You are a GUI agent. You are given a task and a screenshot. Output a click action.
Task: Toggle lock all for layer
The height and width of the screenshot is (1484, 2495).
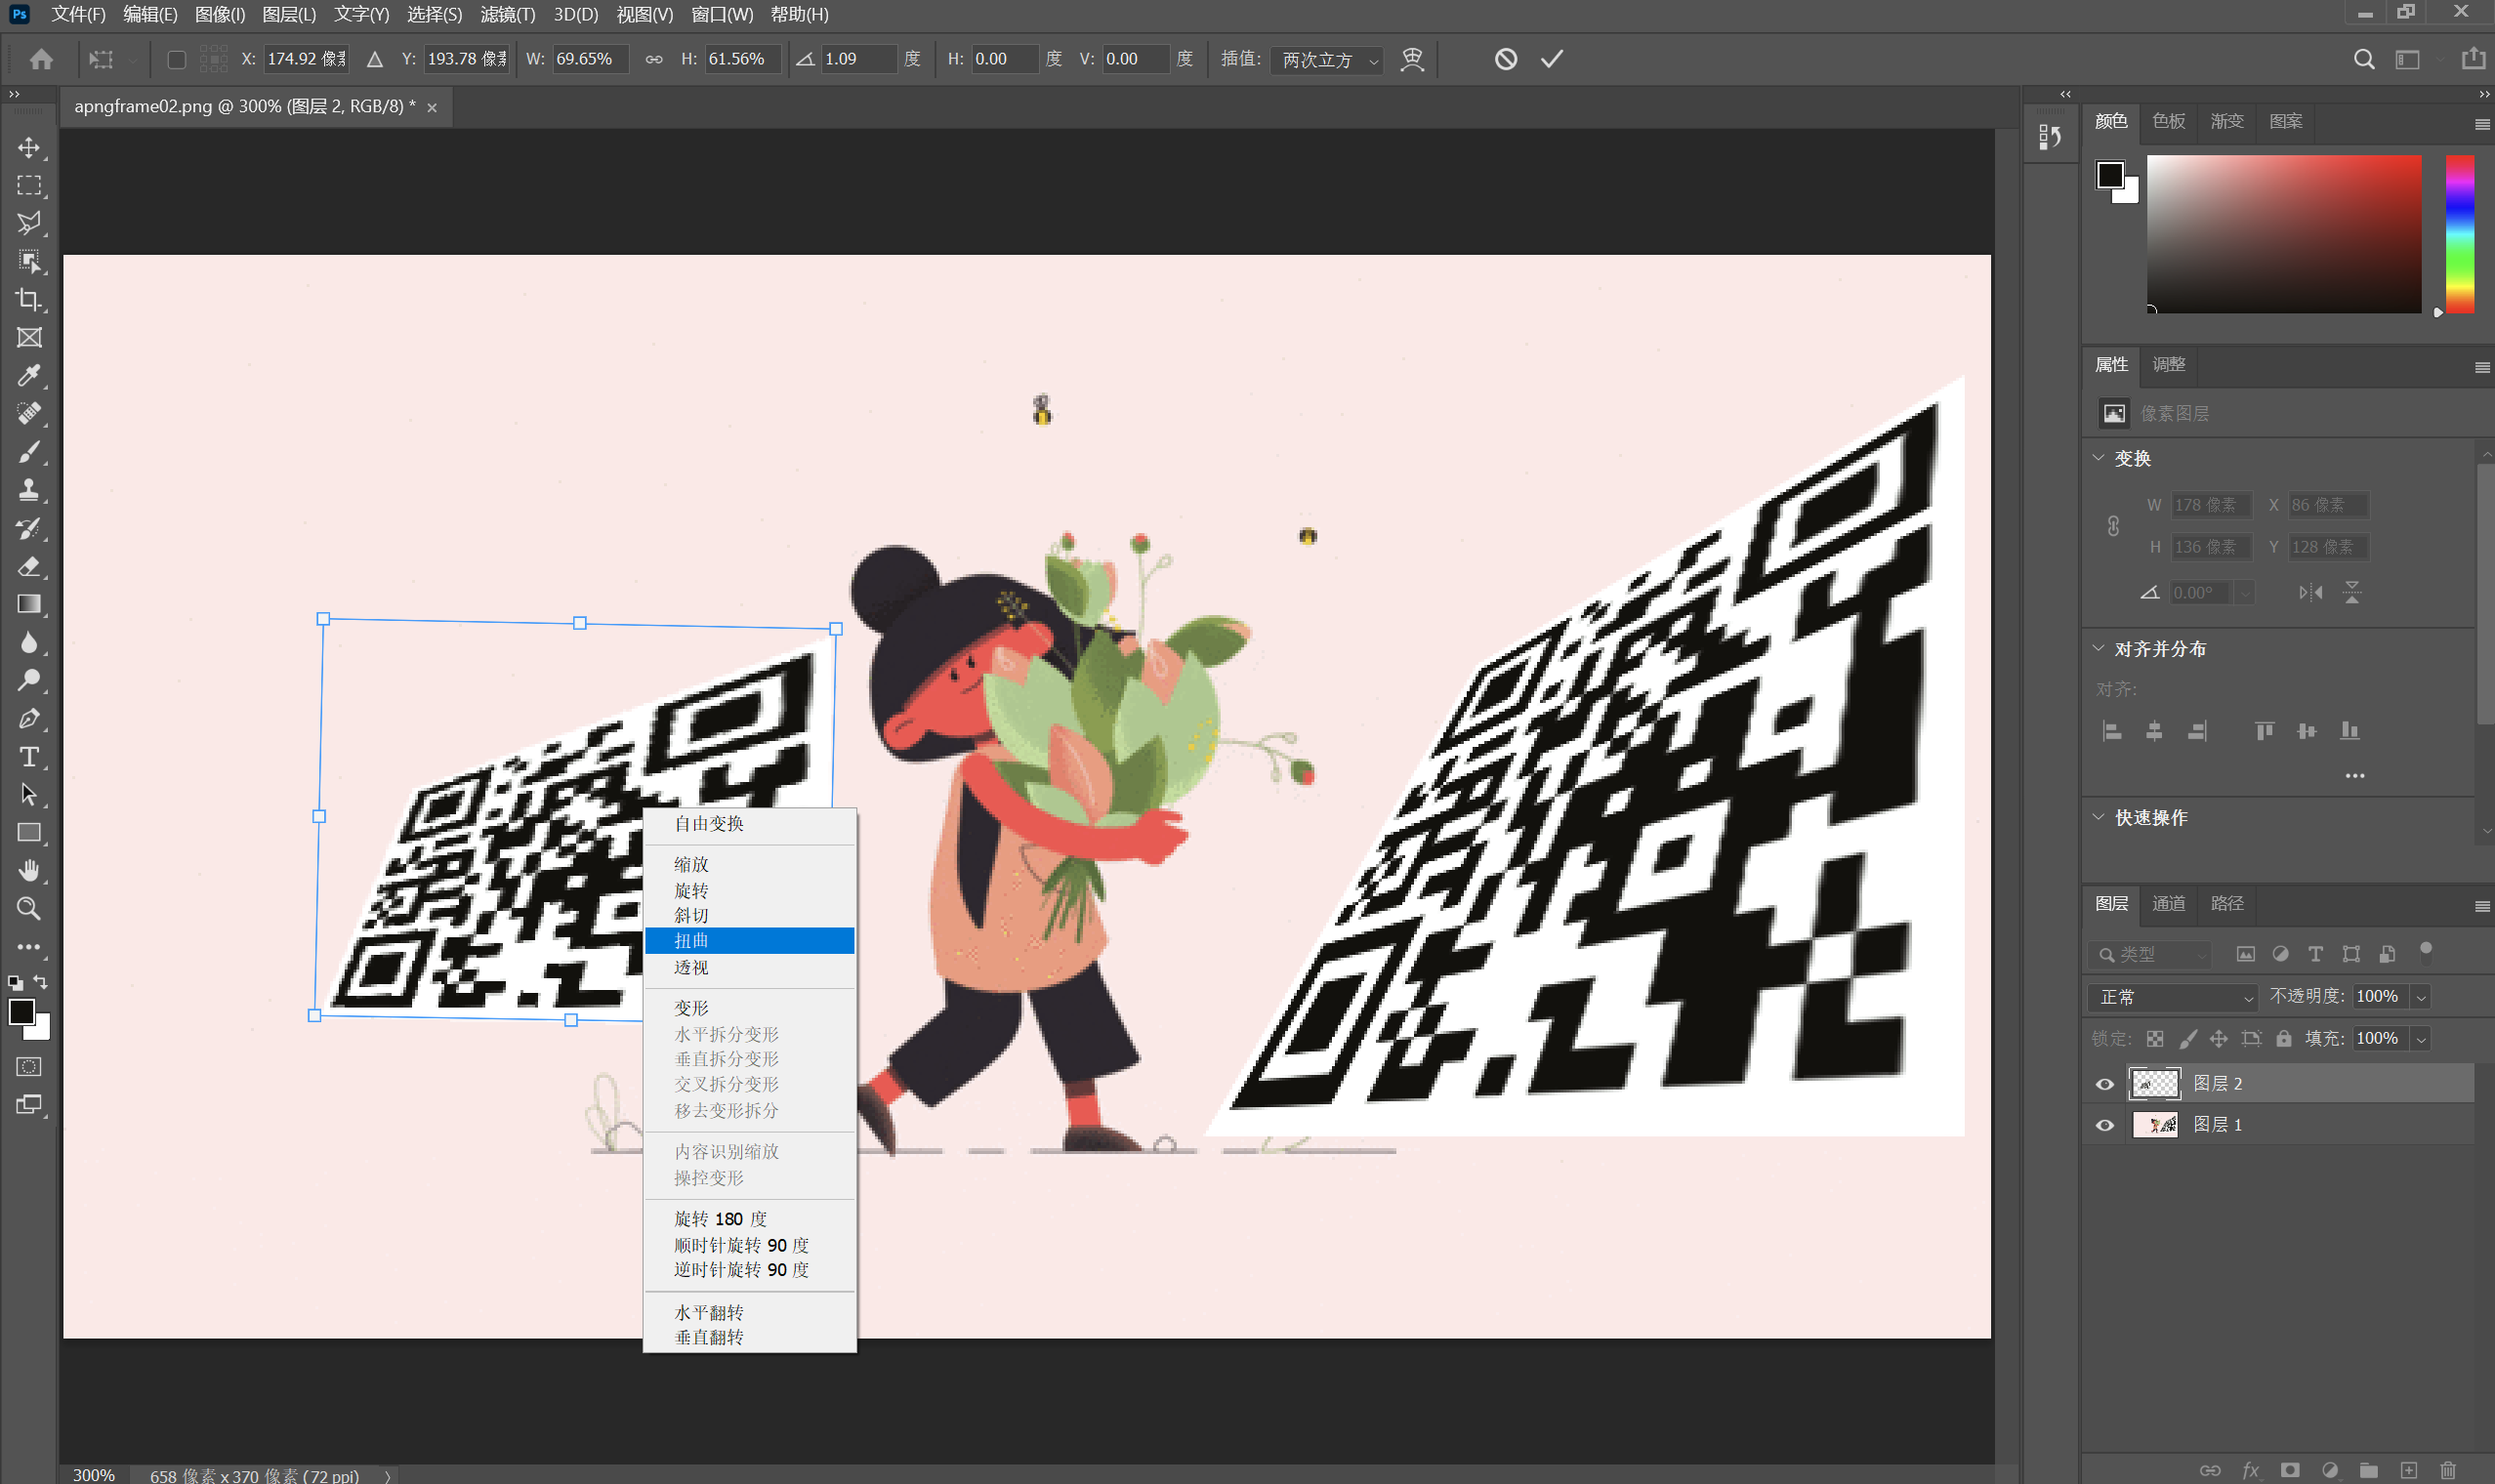tap(2284, 1038)
